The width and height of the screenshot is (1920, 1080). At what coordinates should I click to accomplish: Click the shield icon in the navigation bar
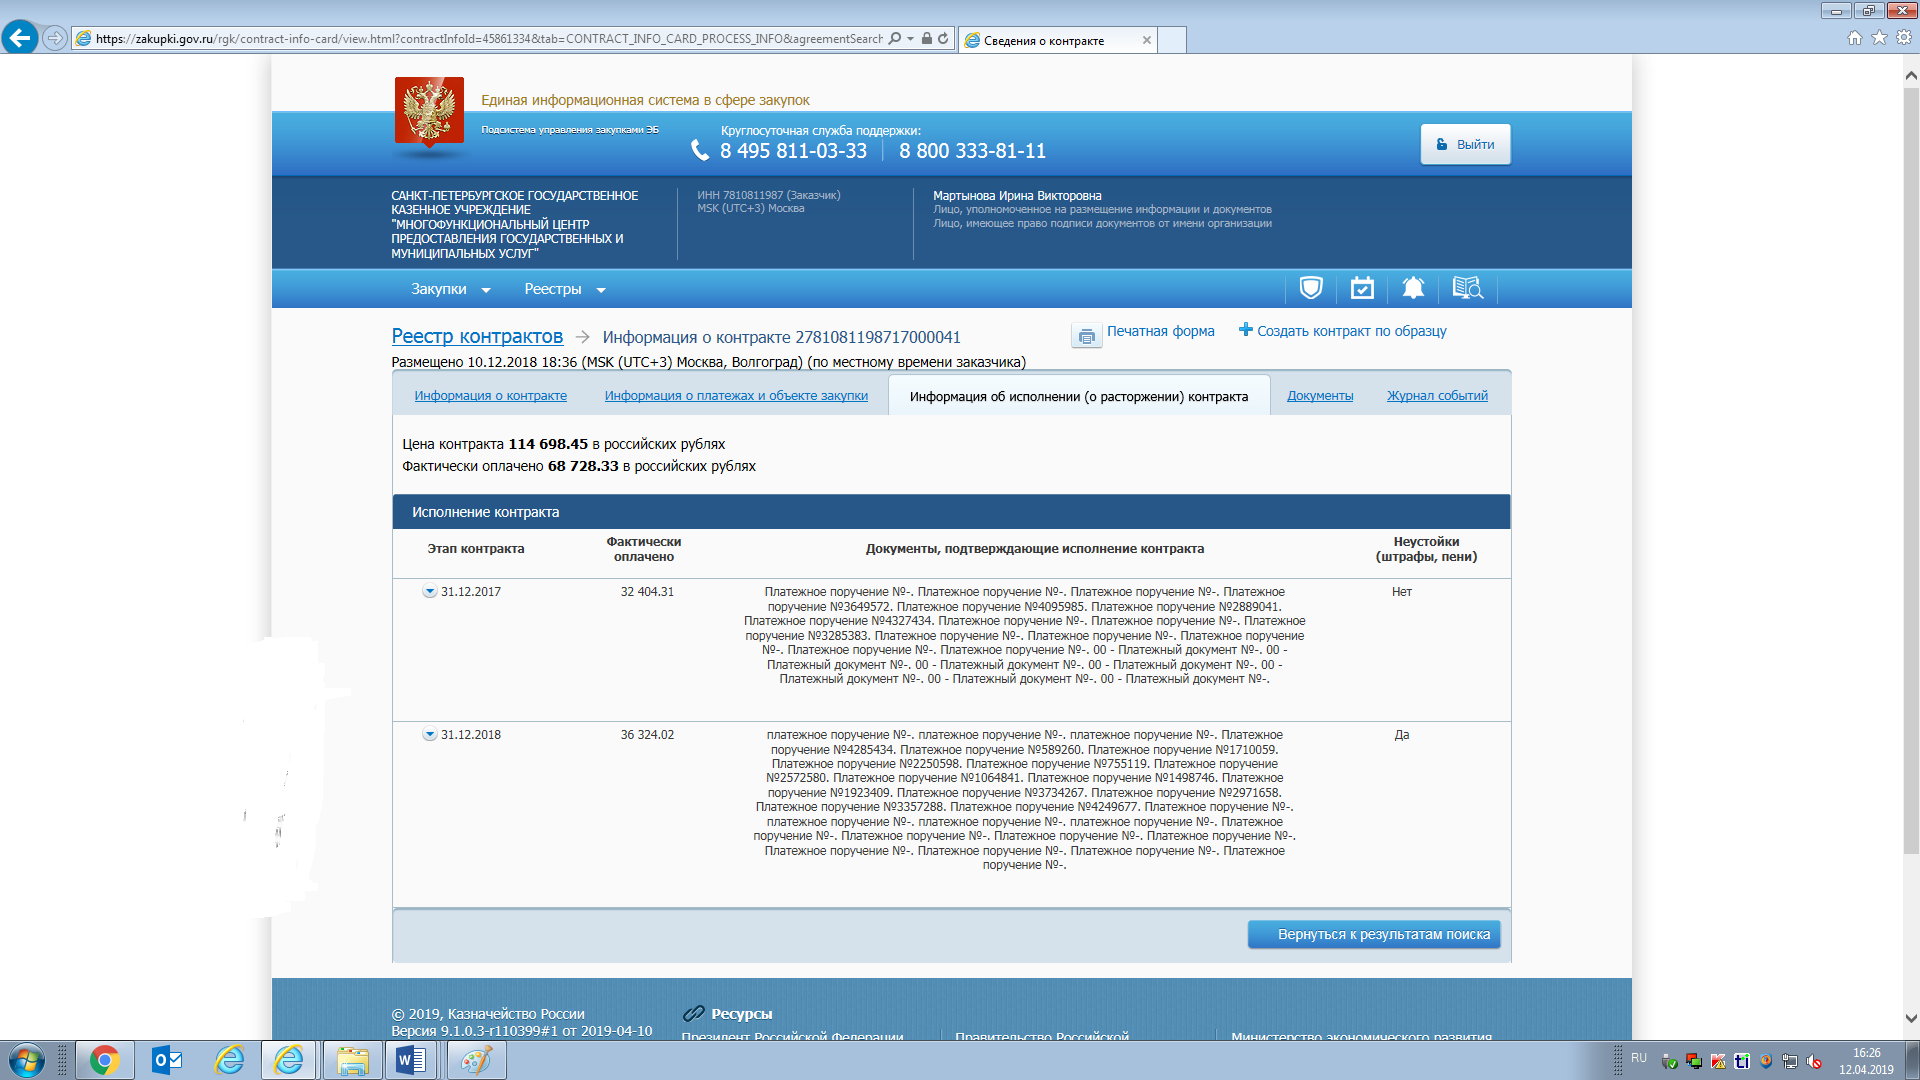pos(1310,289)
